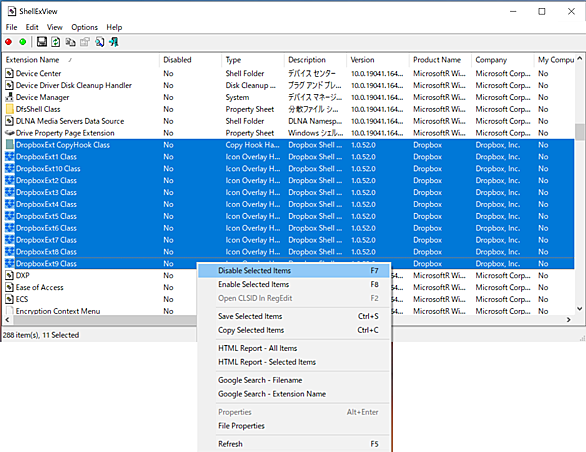Viewport: 586px width, 452px height.
Task: Choose Disable Selected Items in context menu
Action: tap(294, 271)
